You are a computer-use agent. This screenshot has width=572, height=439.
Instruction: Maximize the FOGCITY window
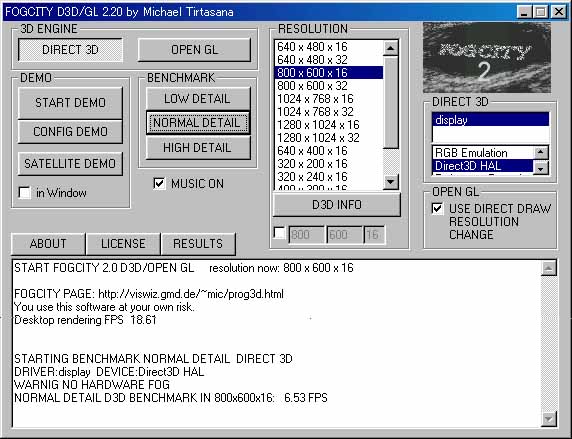point(540,12)
